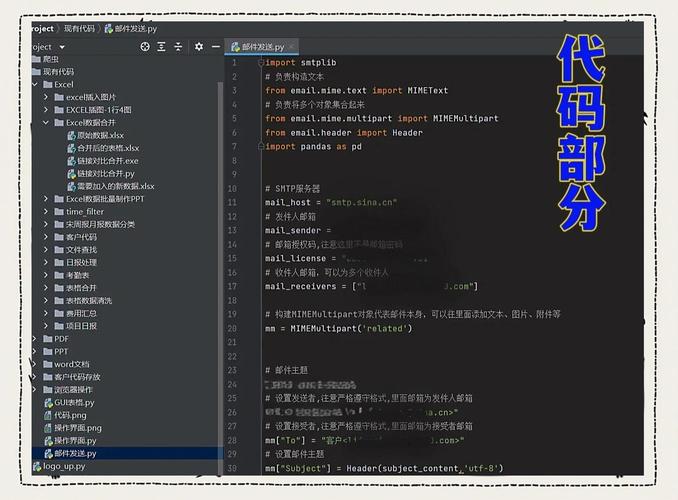Select 邮件发送.py in the project tree
This screenshot has height=500, width=678.
(x=75, y=453)
